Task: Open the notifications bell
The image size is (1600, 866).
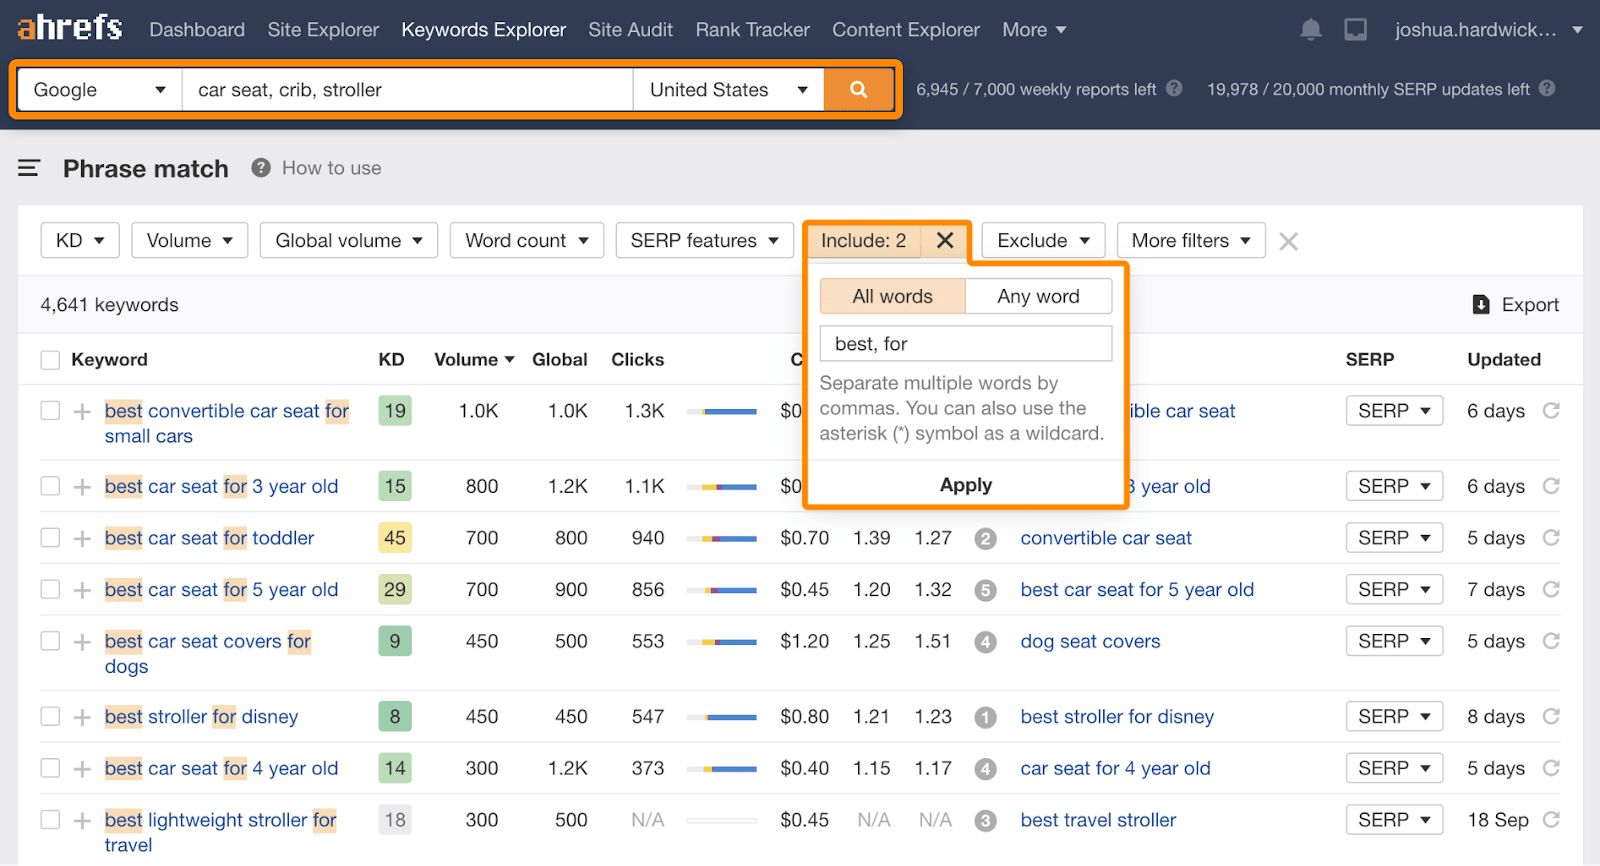Action: click(1310, 30)
